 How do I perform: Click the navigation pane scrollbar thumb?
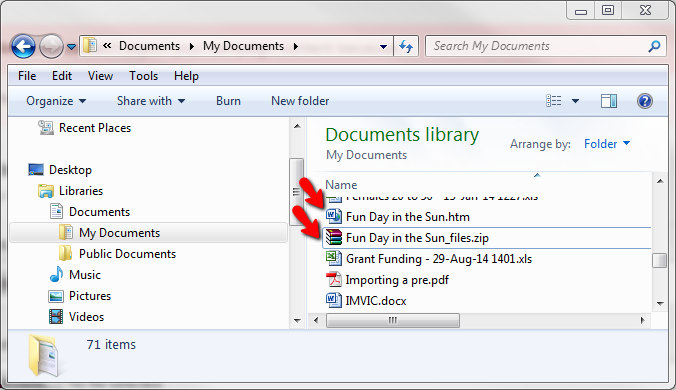[x=296, y=192]
